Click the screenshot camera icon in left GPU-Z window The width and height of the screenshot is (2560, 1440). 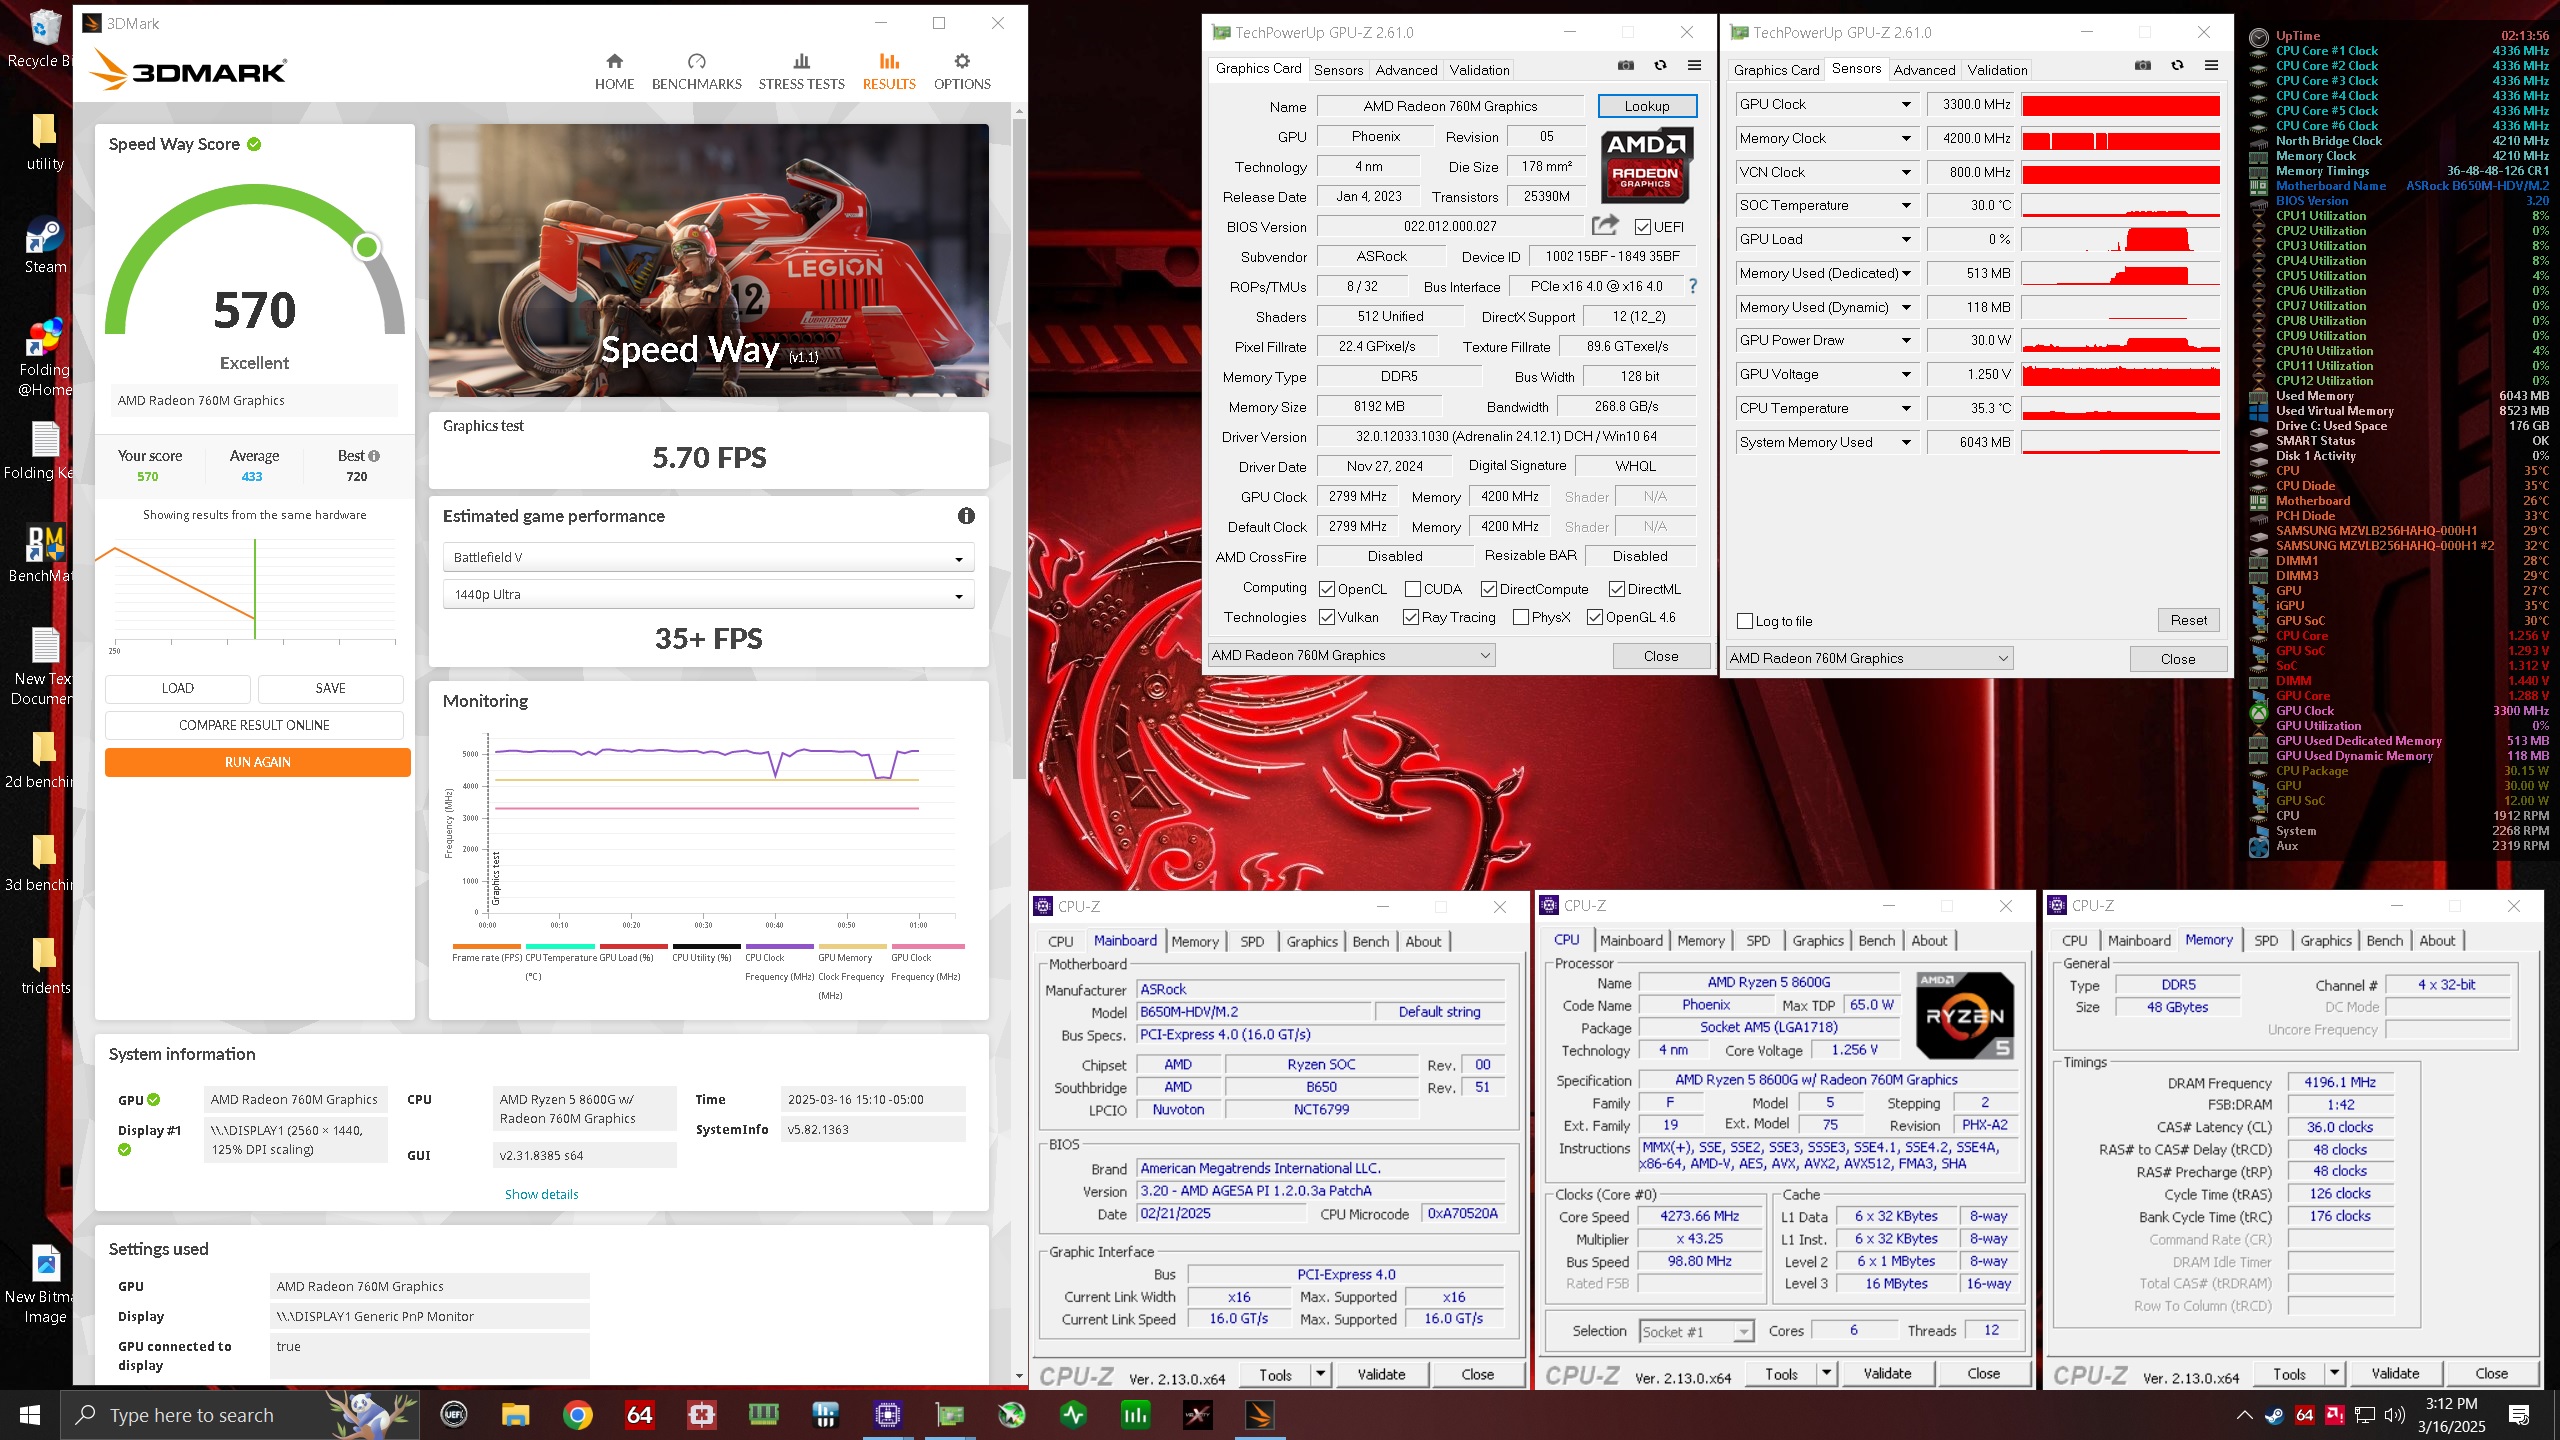(x=1626, y=66)
